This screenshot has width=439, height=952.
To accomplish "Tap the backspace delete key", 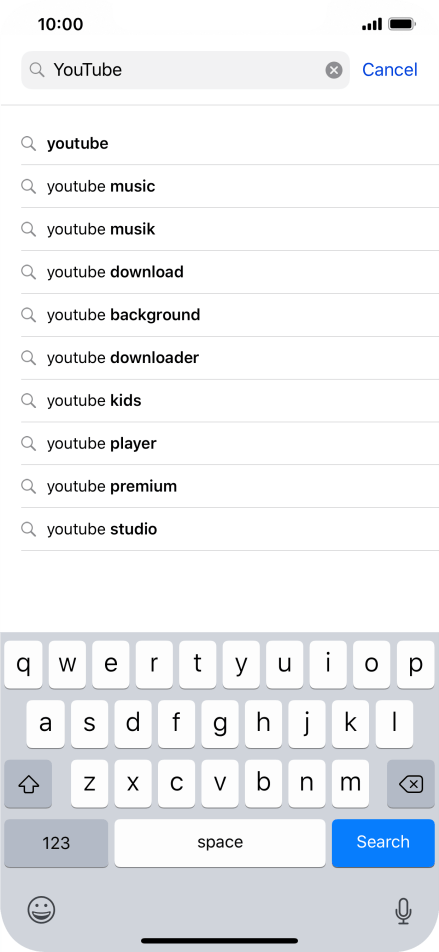I will [x=411, y=784].
